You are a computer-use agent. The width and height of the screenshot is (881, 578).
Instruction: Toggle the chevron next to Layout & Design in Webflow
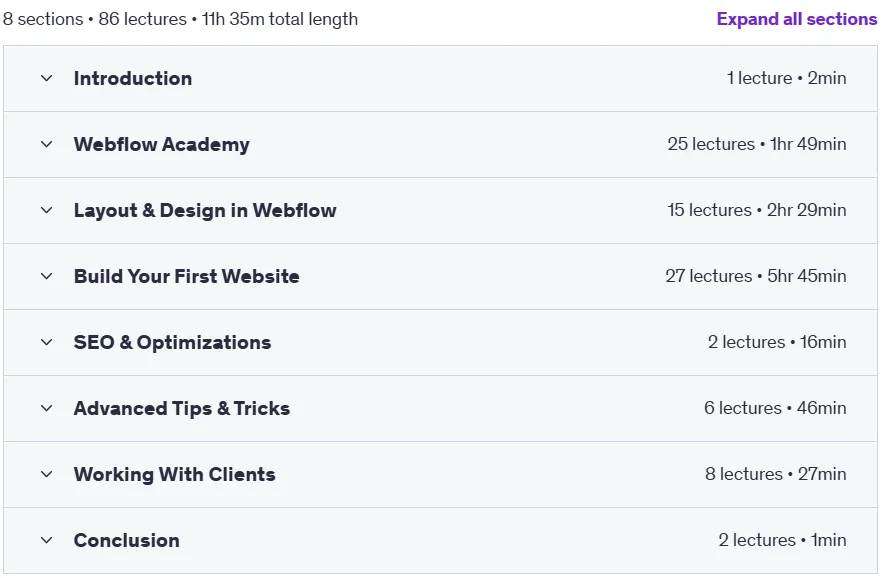(x=47, y=210)
